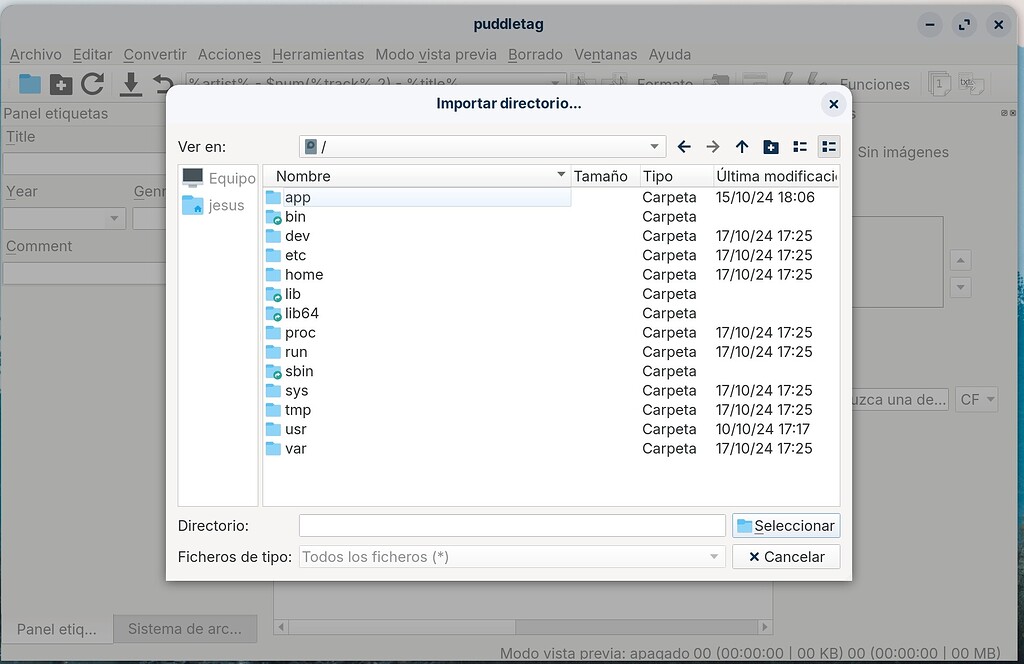Open the Ayuda menu

click(669, 55)
